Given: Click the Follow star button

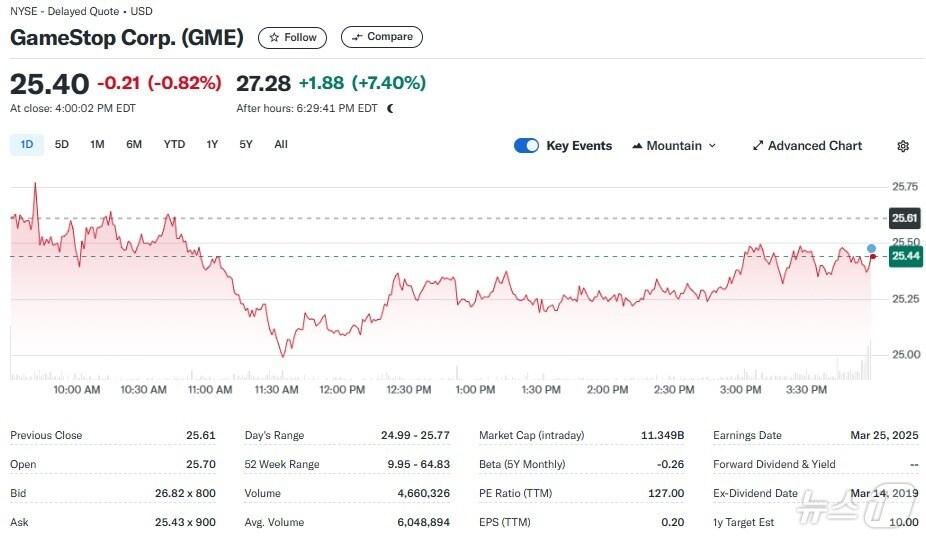Looking at the screenshot, I should click(x=291, y=37).
